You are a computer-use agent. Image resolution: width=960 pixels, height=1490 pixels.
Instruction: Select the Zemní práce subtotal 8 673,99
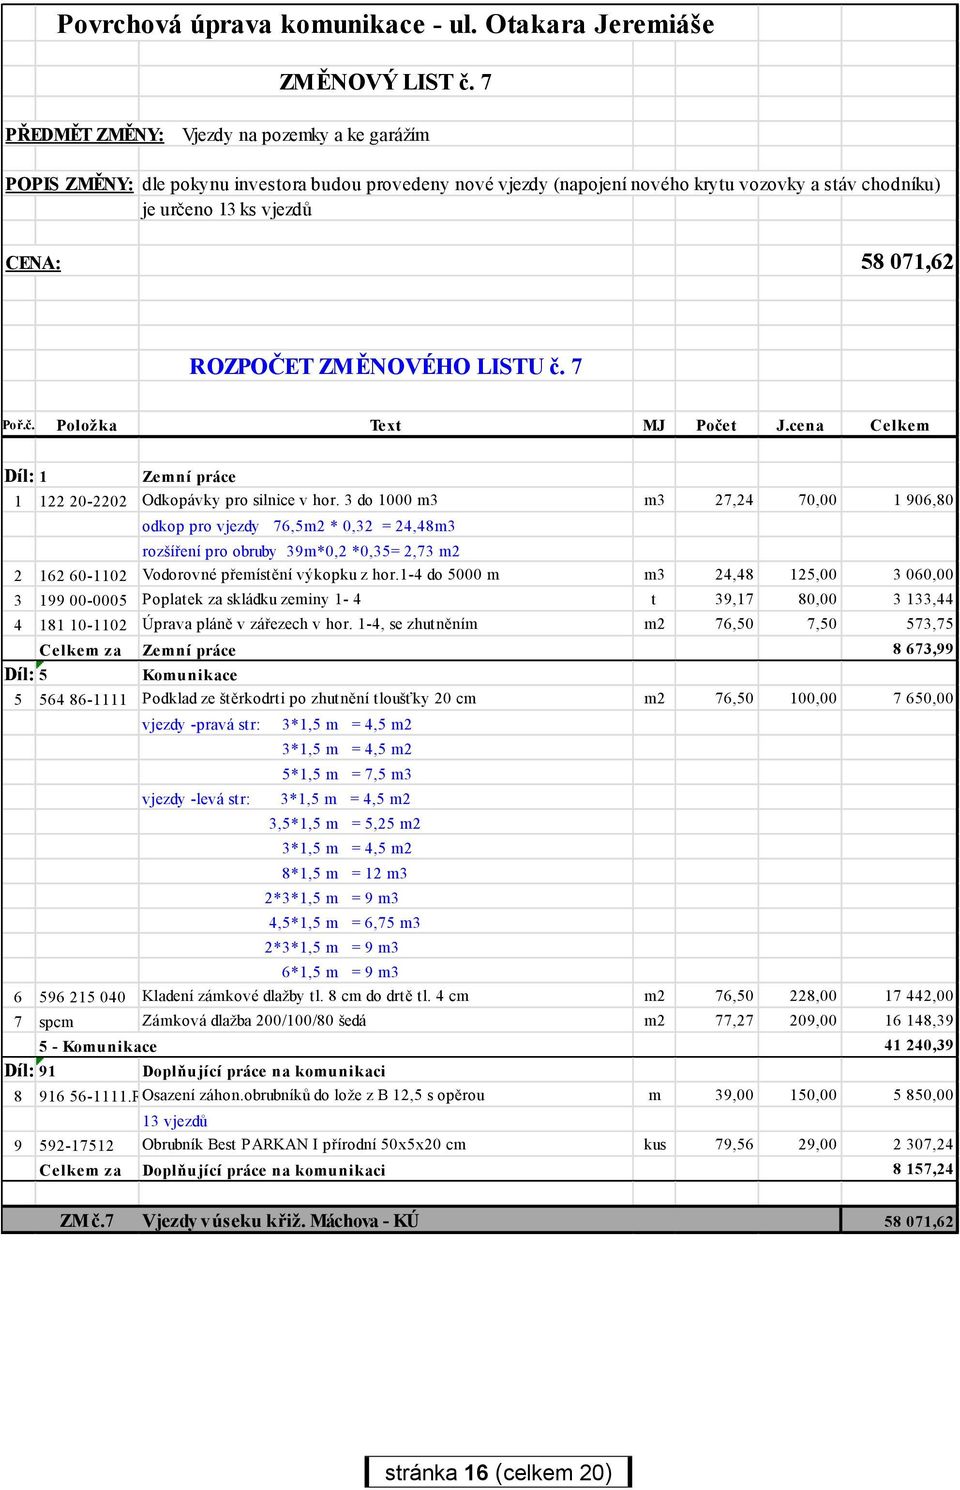[923, 649]
